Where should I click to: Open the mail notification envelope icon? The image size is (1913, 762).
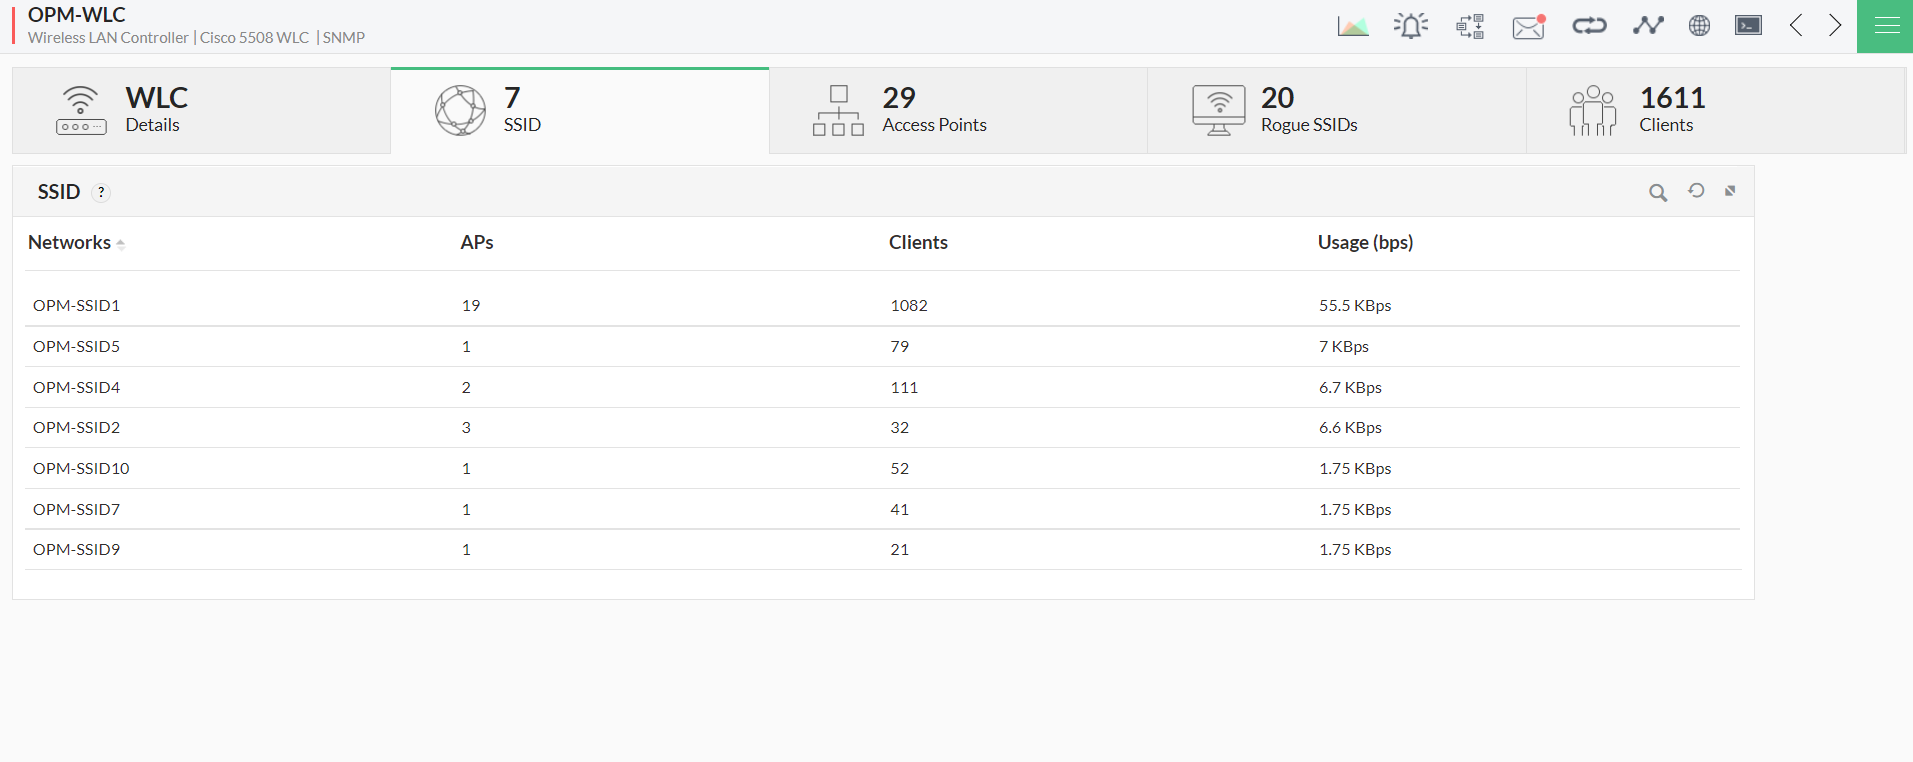coord(1528,27)
